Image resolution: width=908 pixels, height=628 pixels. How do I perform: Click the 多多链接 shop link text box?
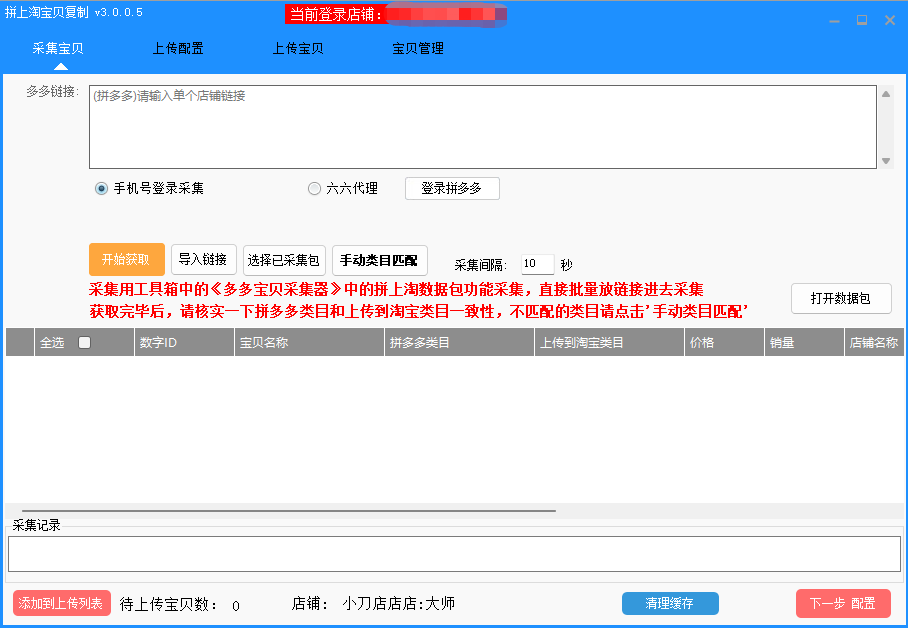pos(482,127)
